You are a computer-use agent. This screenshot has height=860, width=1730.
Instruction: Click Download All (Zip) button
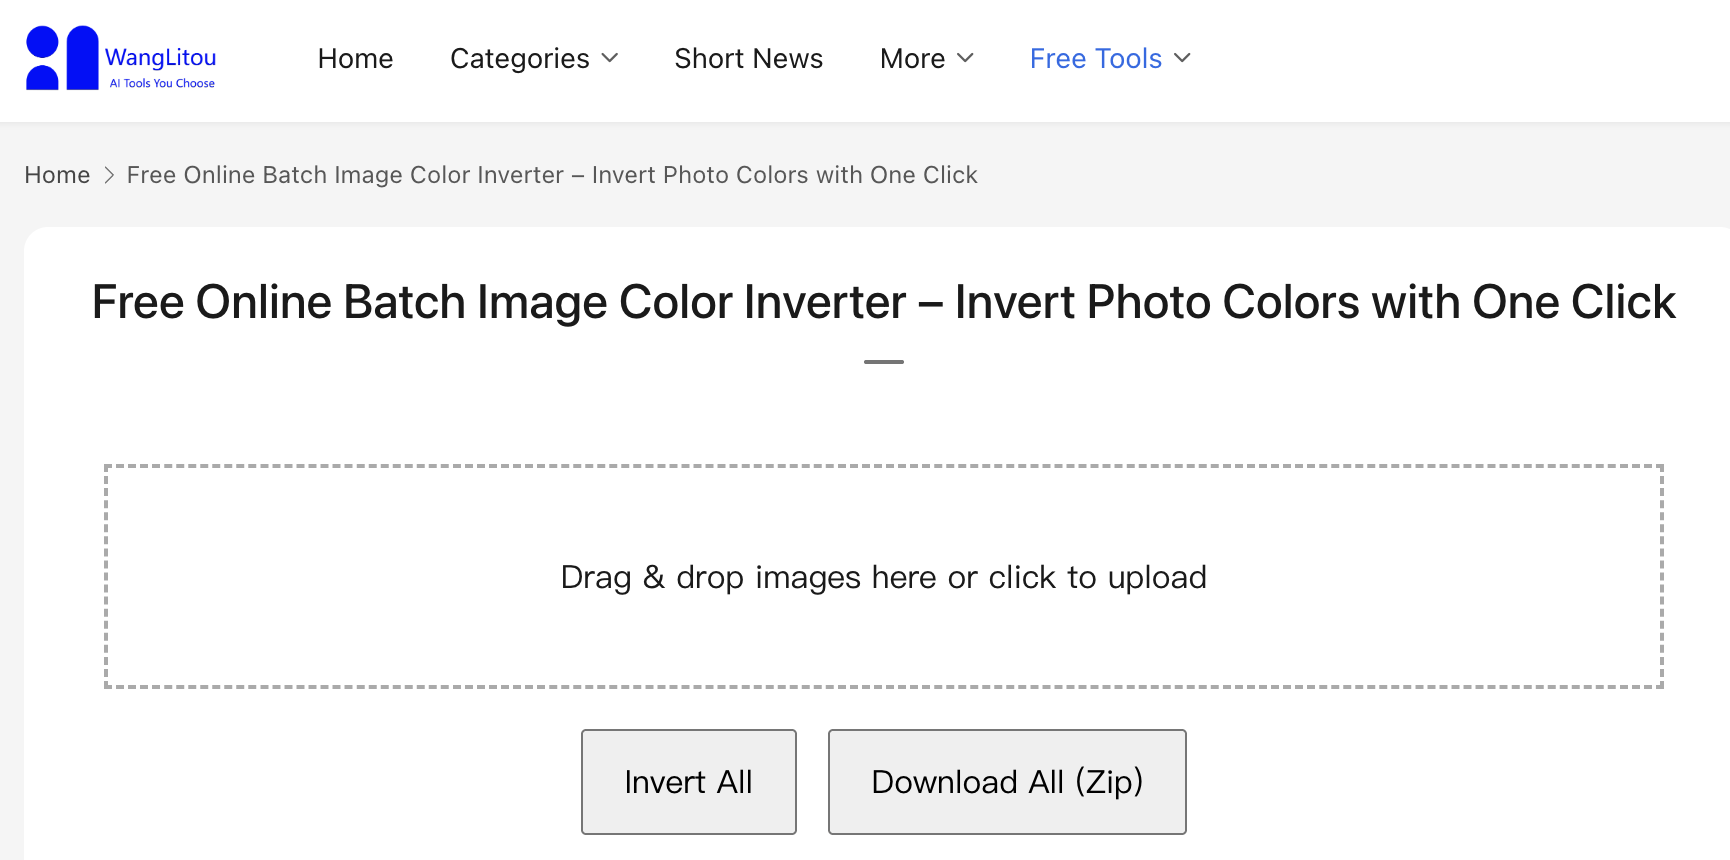tap(1007, 782)
